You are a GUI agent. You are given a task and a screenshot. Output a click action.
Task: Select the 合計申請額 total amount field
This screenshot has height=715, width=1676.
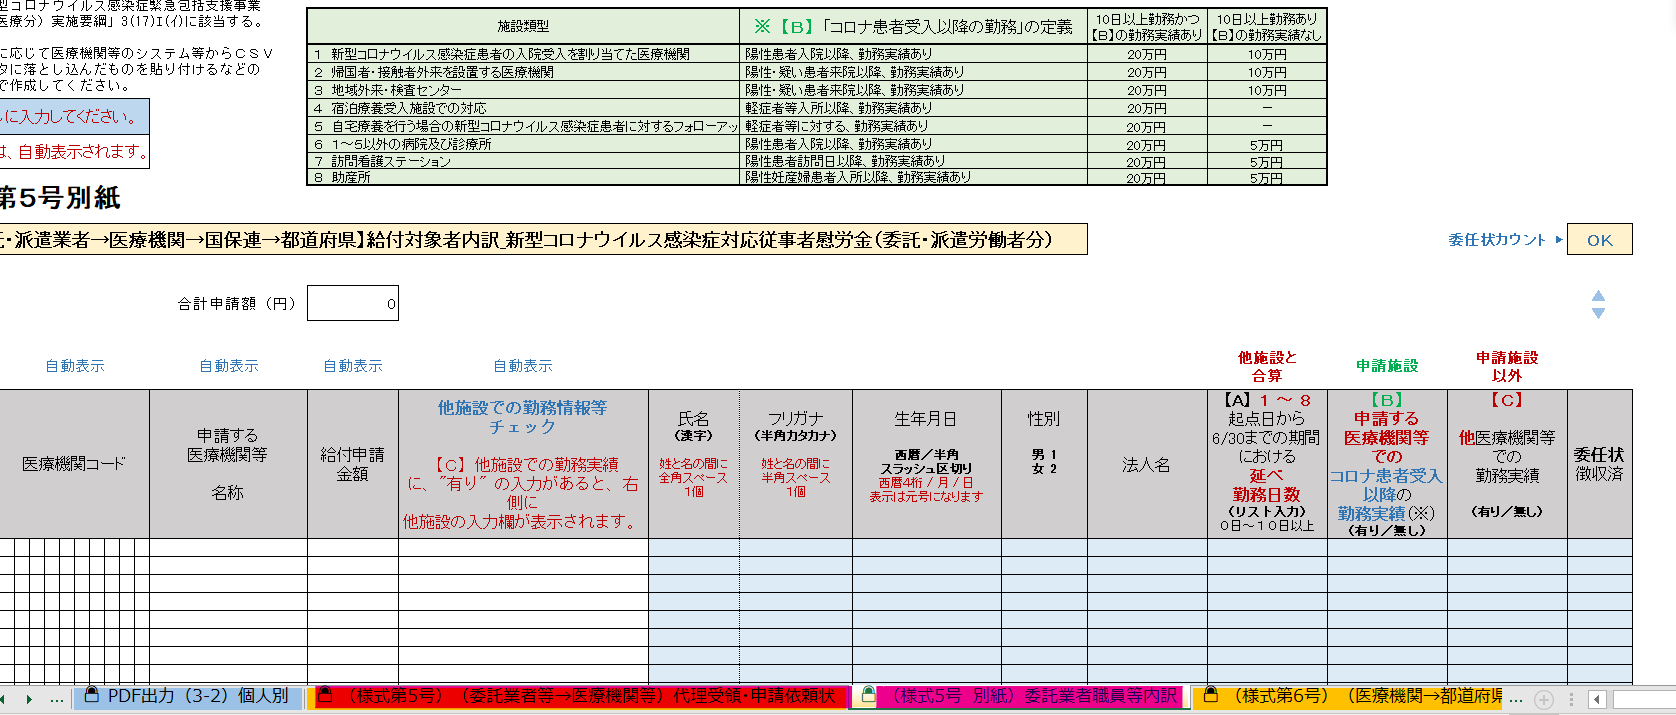353,303
